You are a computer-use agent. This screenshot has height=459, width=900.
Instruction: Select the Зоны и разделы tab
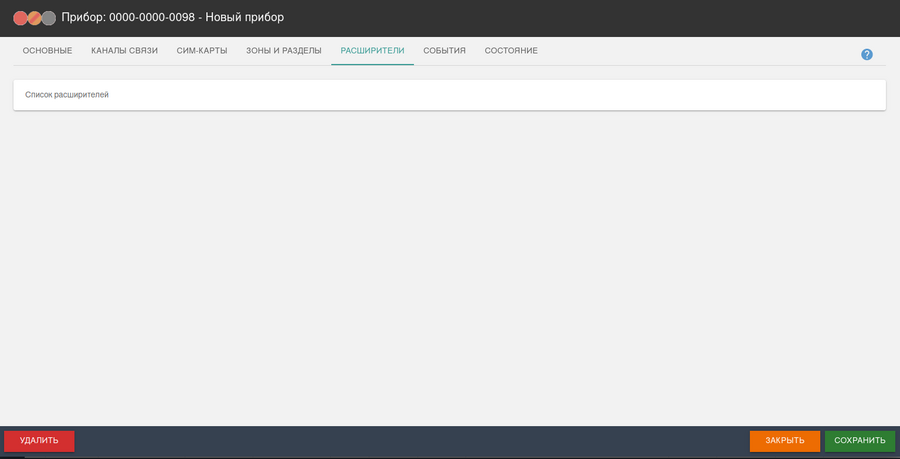(284, 51)
